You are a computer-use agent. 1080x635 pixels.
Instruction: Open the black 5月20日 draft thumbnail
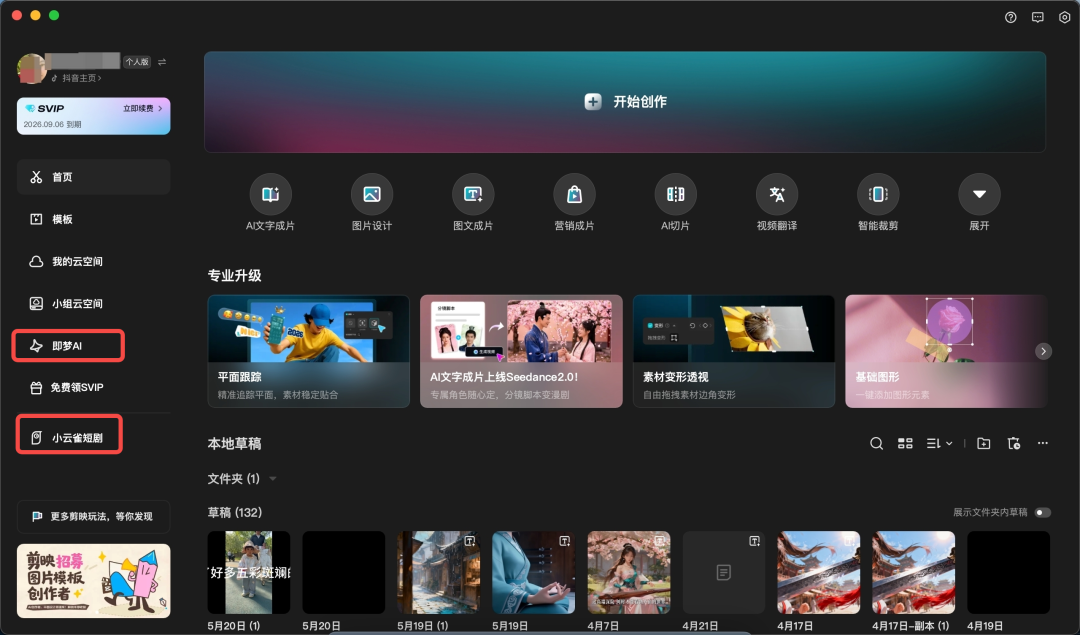tap(344, 572)
